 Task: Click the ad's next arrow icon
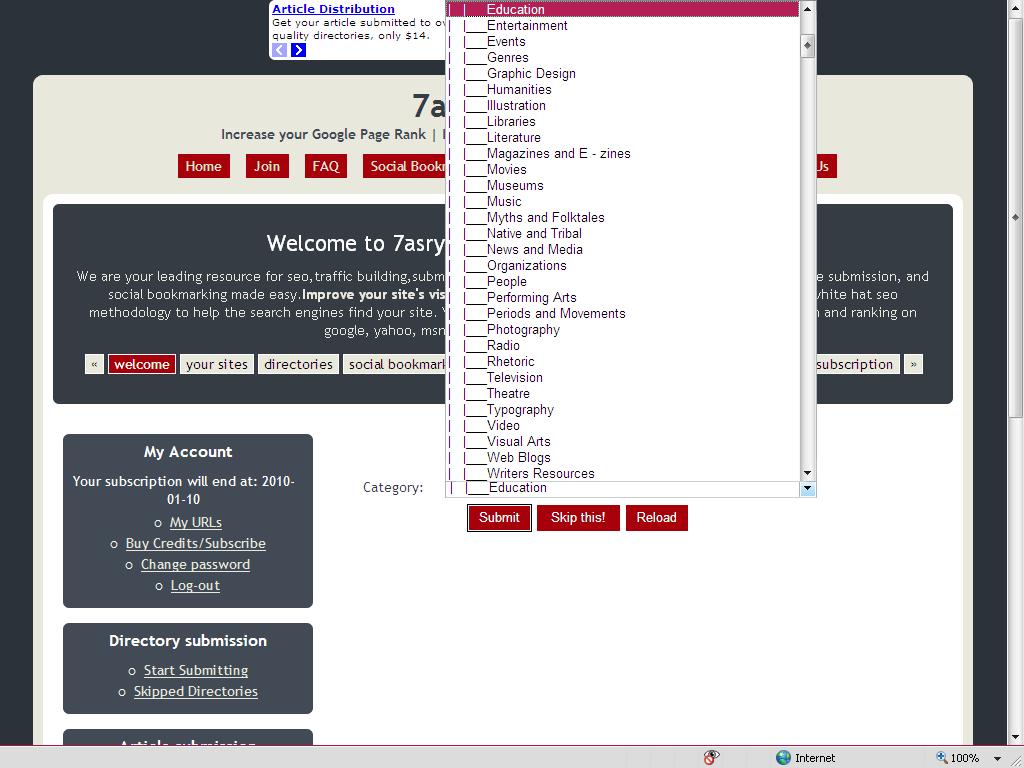click(298, 50)
